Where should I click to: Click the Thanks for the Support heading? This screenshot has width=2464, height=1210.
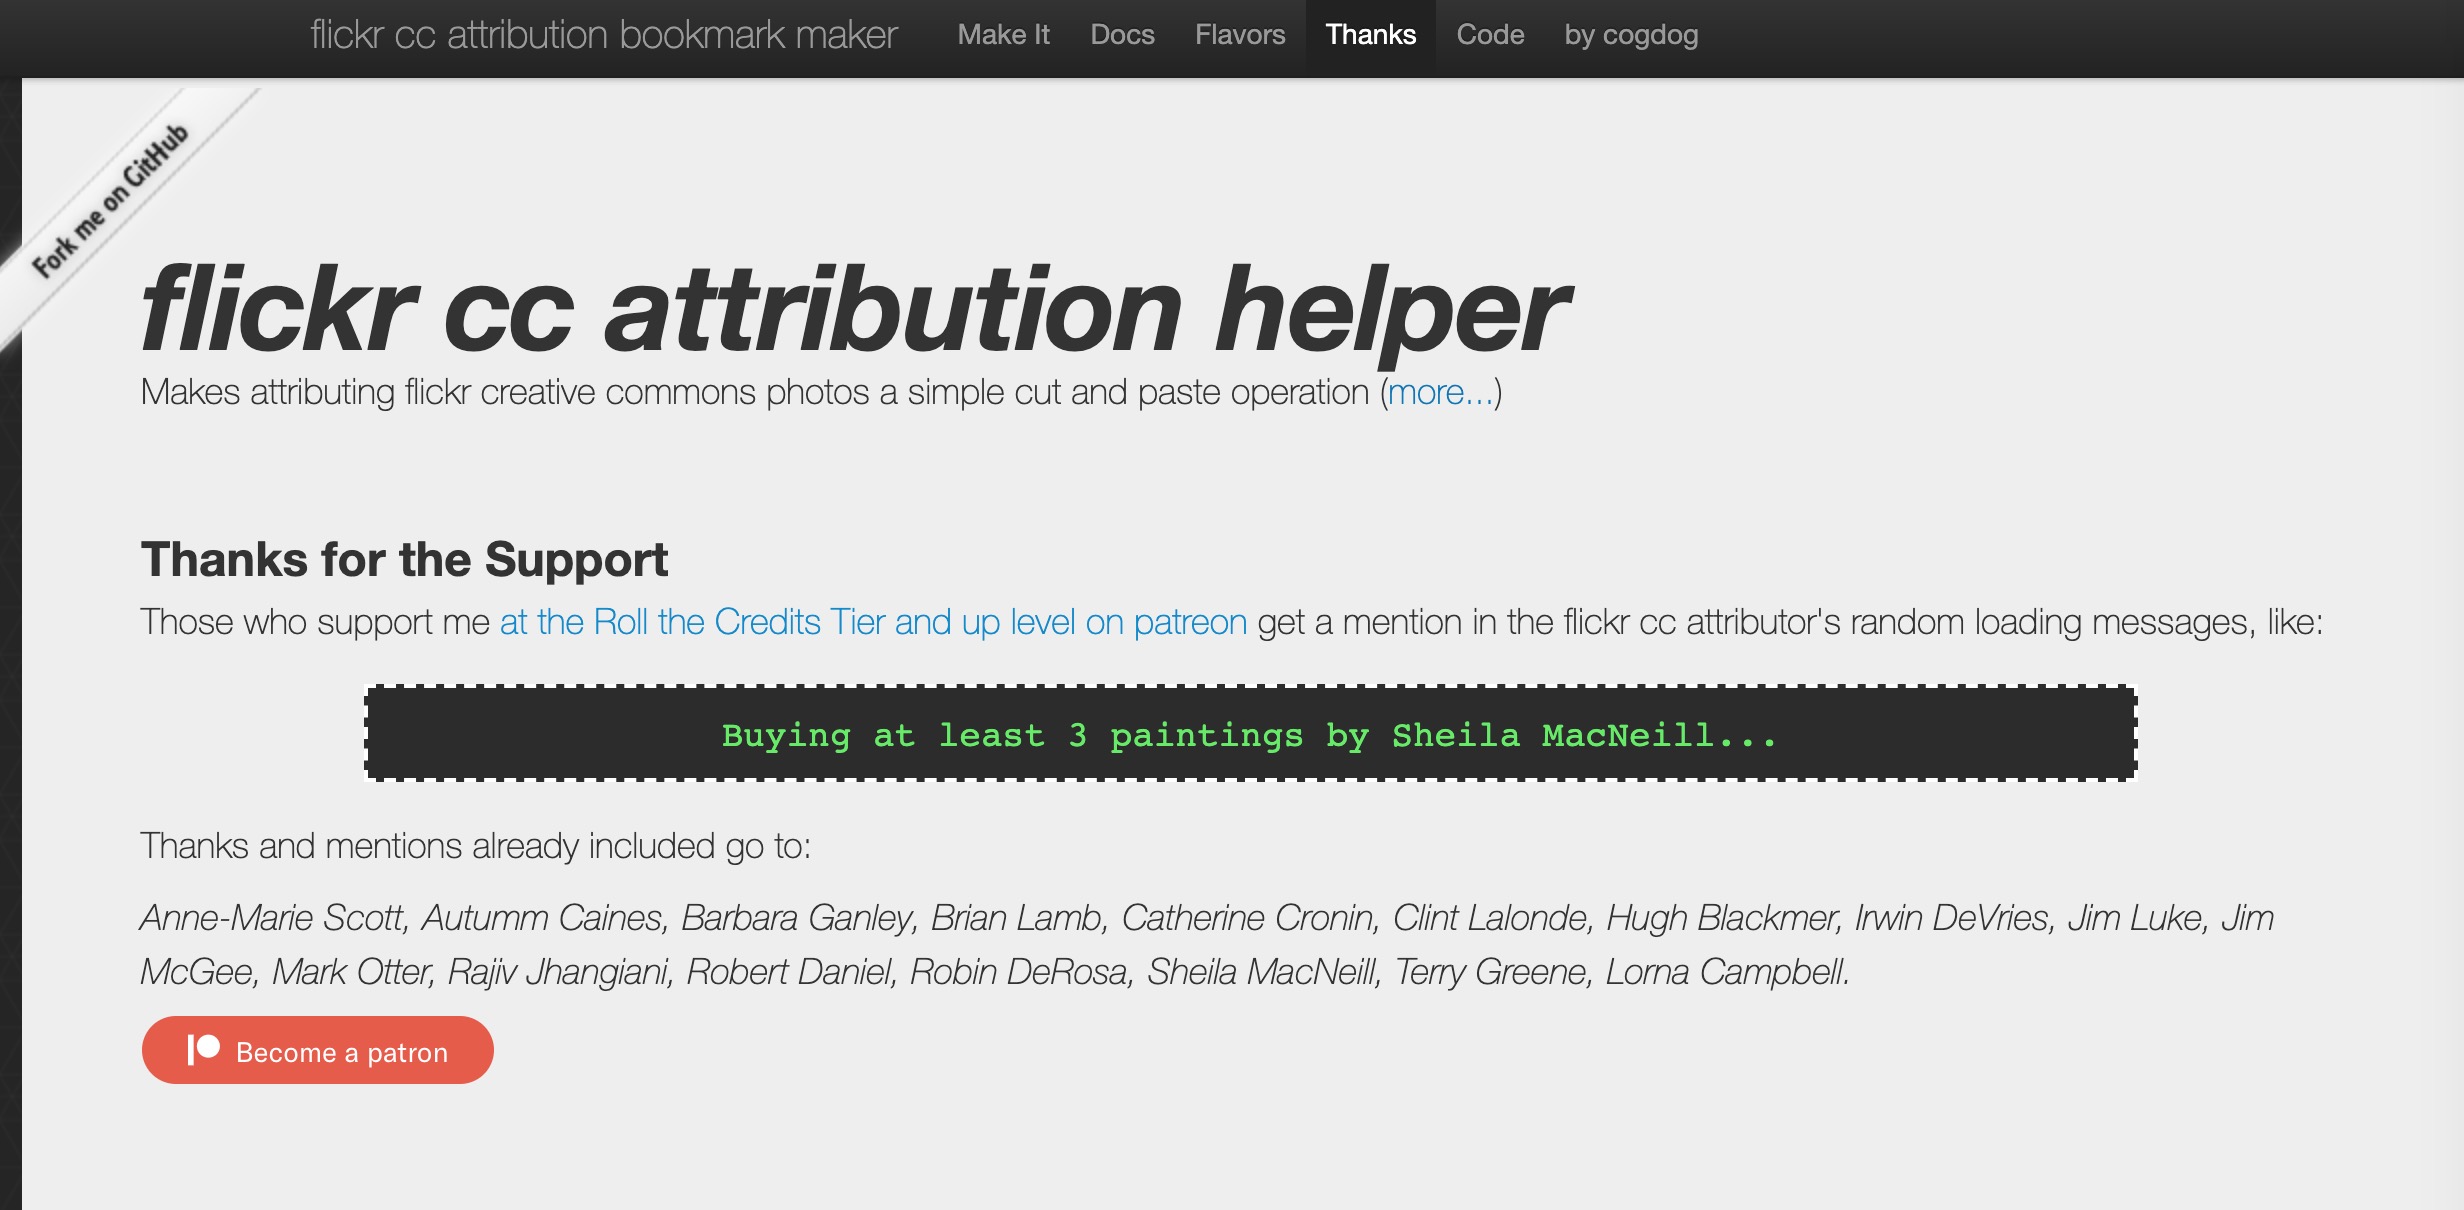coord(404,560)
